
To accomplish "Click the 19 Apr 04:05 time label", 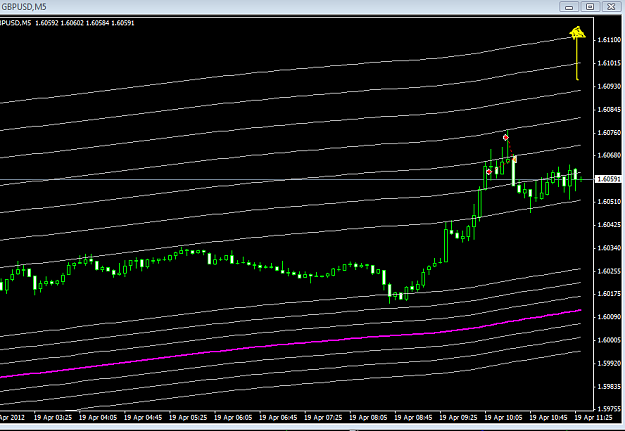I will point(98,417).
